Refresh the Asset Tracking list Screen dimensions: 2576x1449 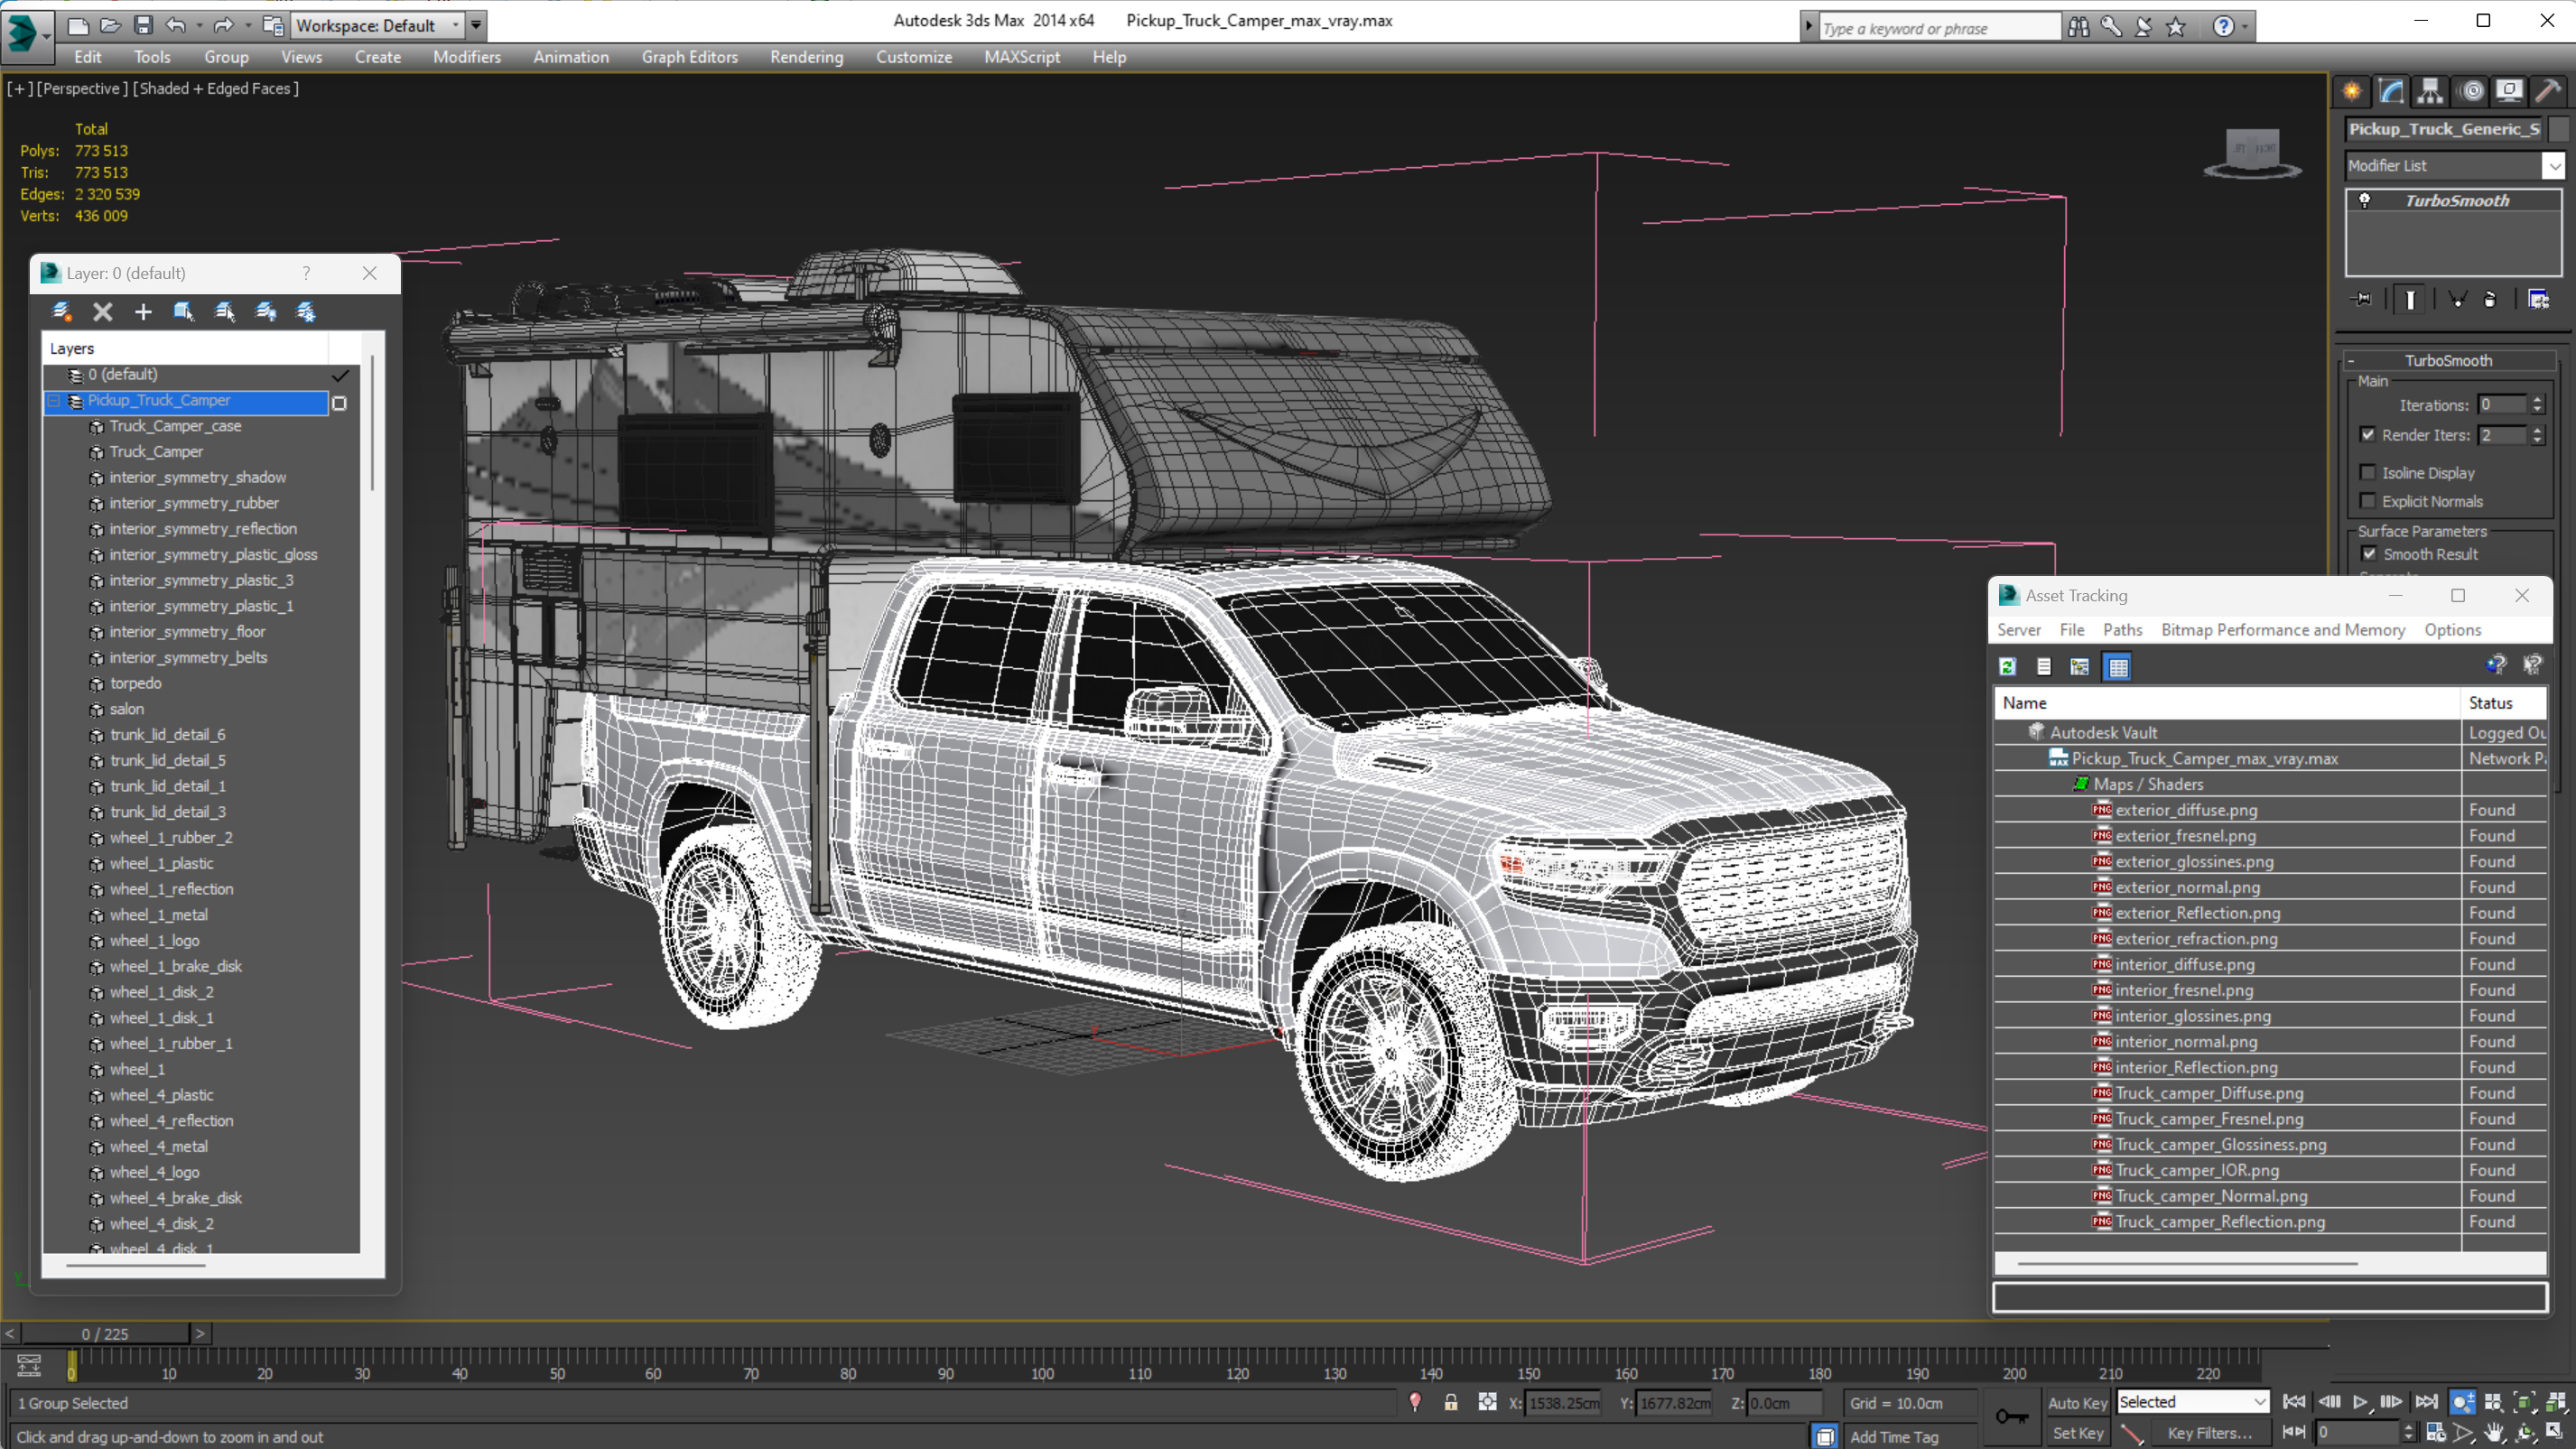coord(2007,666)
